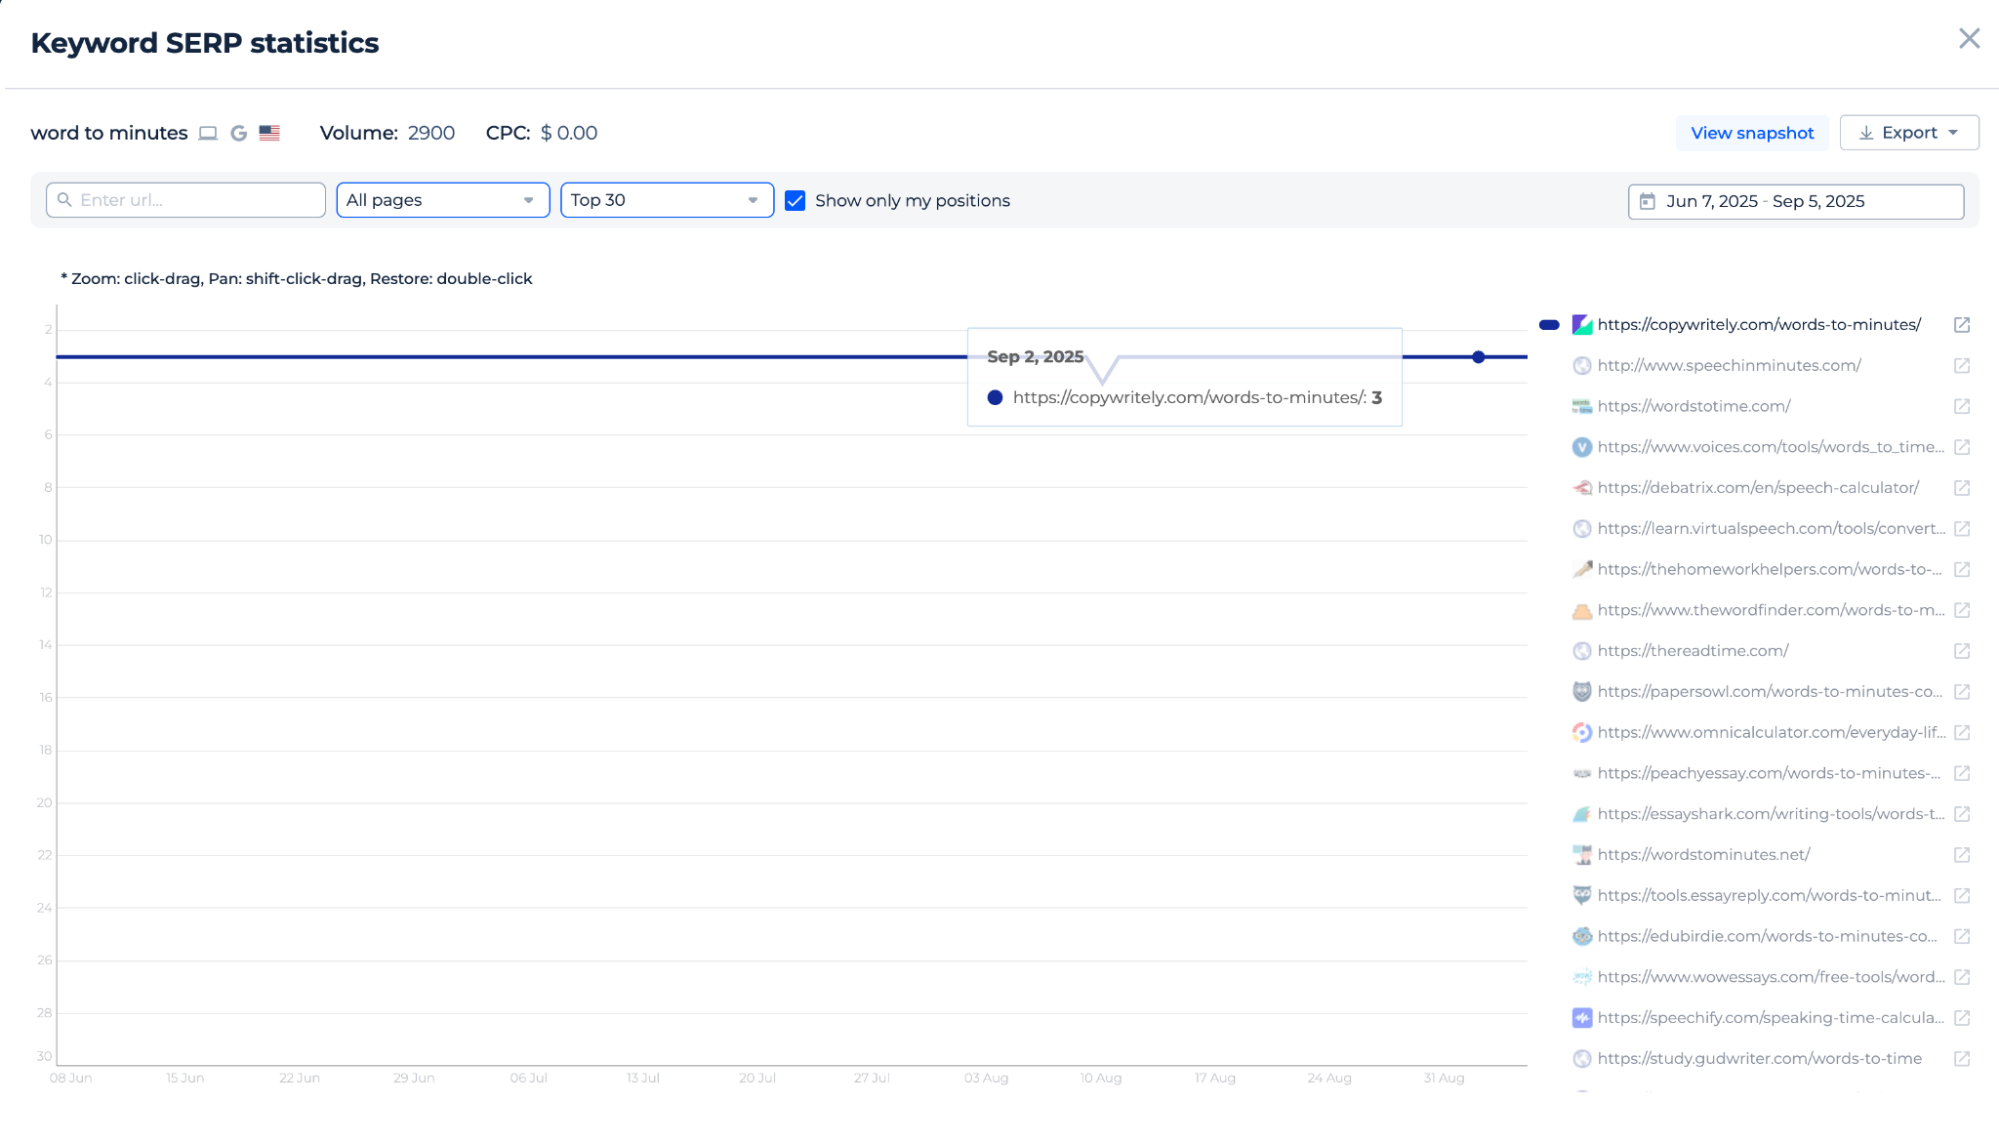Open wordstominutes.net external link icon

[x=1962, y=855]
